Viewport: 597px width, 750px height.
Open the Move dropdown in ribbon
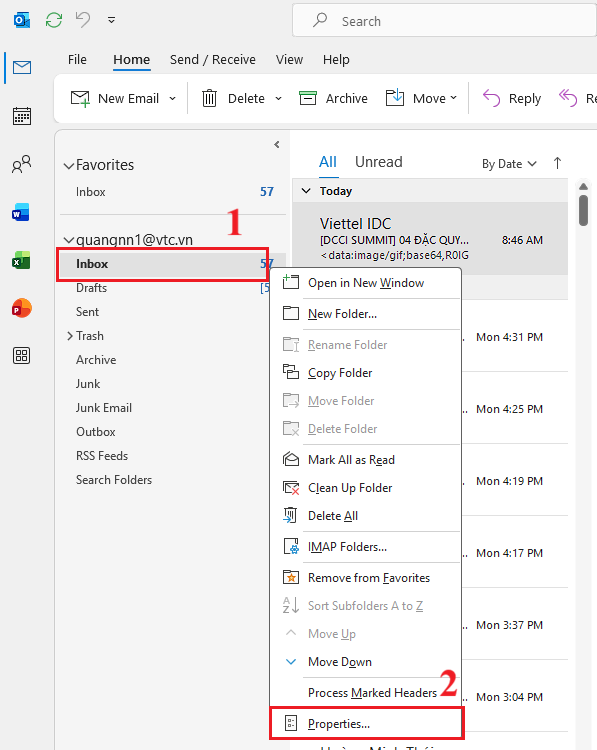point(421,98)
